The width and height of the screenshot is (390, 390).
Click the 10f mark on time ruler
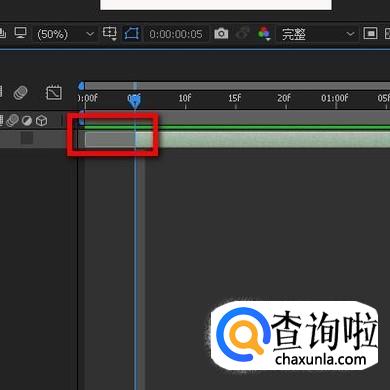(185, 98)
